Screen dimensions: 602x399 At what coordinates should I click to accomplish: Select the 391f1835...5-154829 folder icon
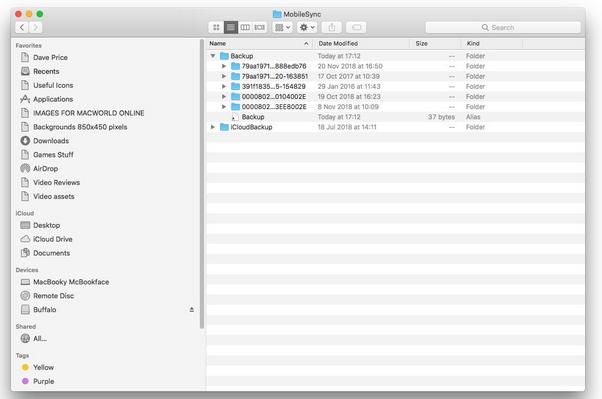click(235, 86)
